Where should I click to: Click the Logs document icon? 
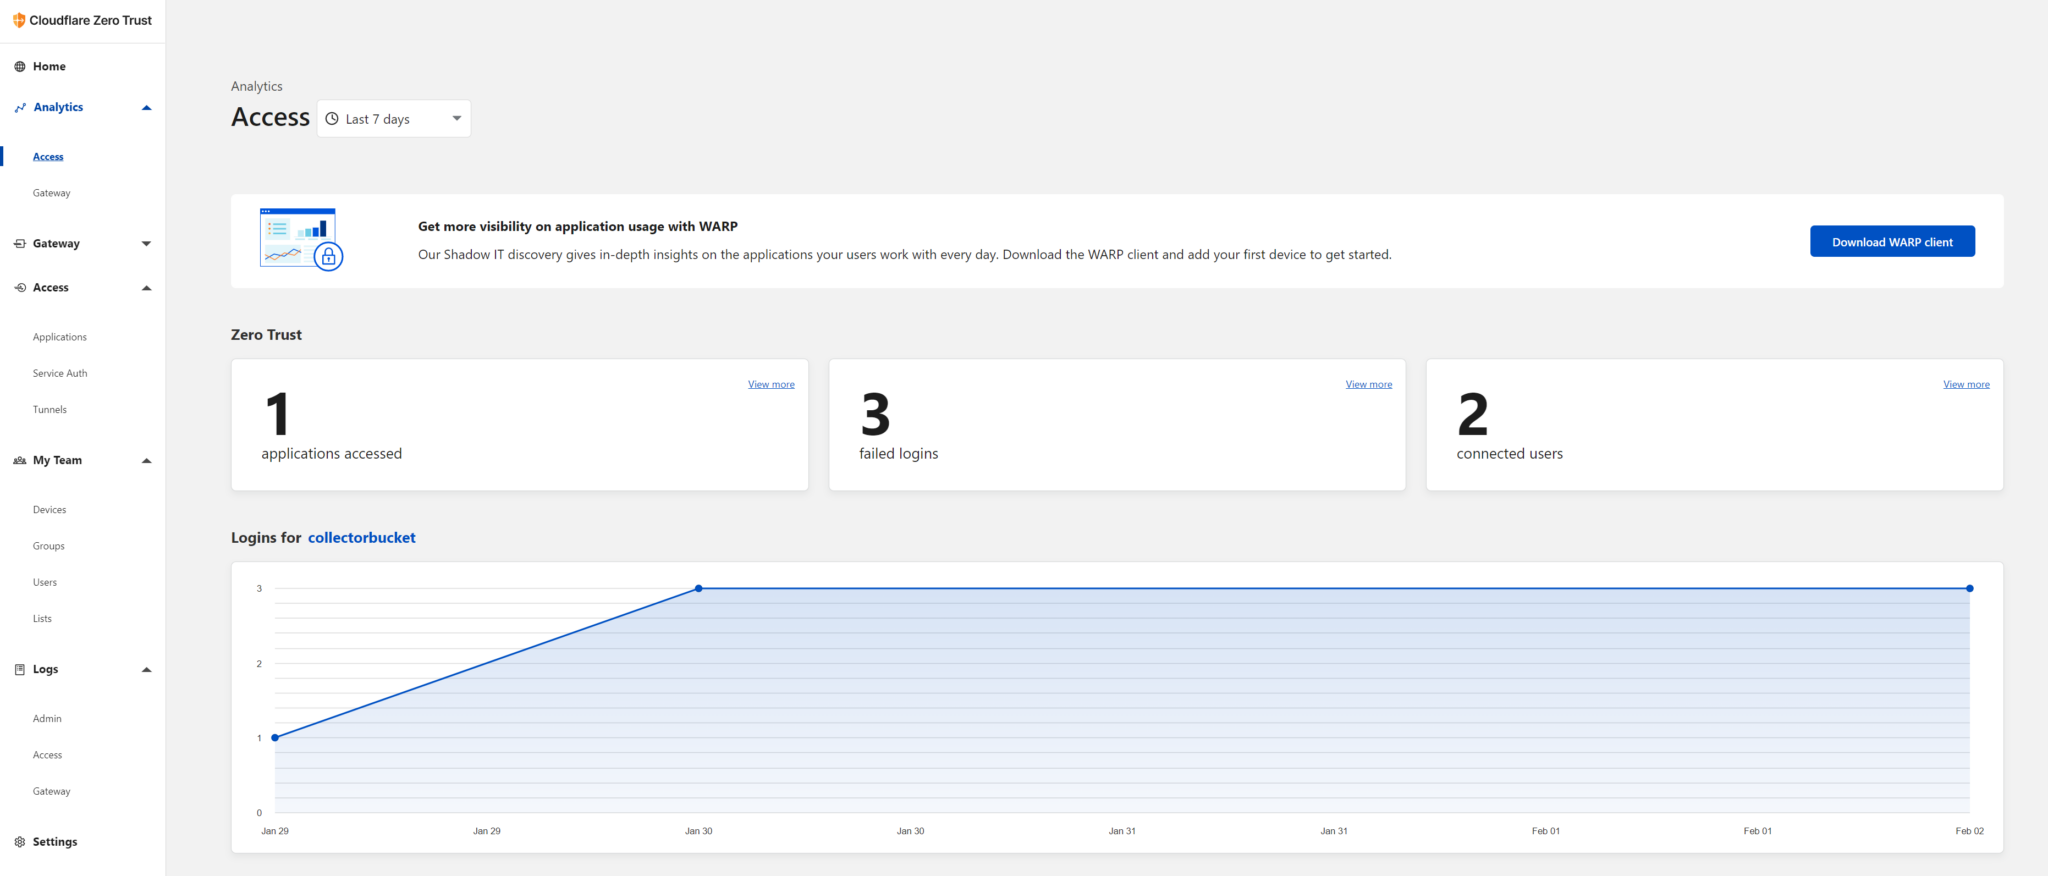coord(19,670)
